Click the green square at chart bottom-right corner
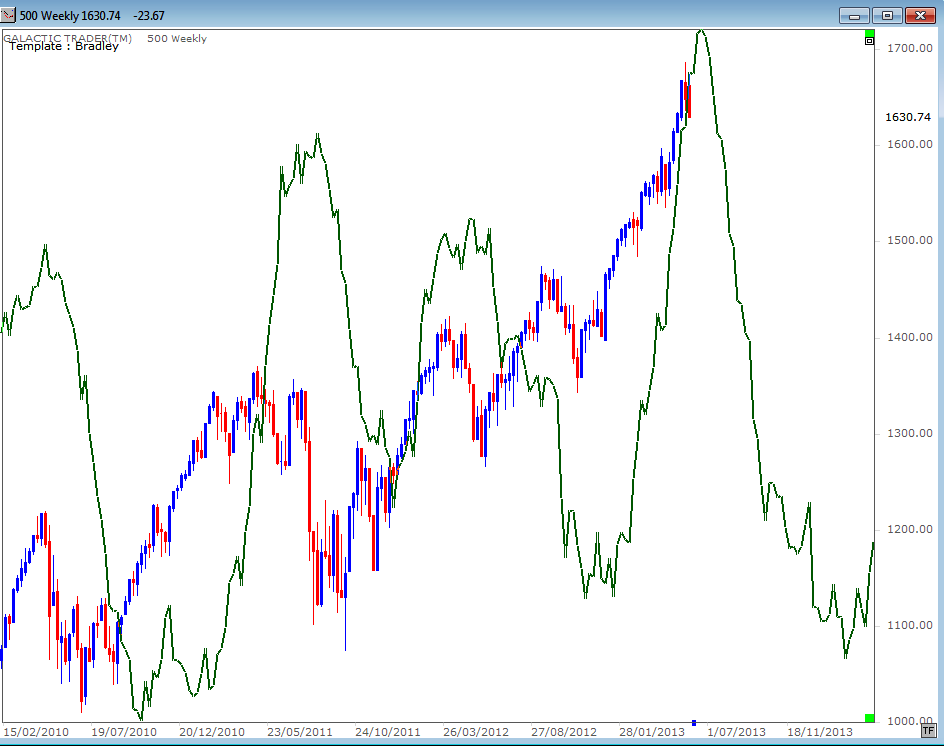This screenshot has height=746, width=944. click(869, 718)
